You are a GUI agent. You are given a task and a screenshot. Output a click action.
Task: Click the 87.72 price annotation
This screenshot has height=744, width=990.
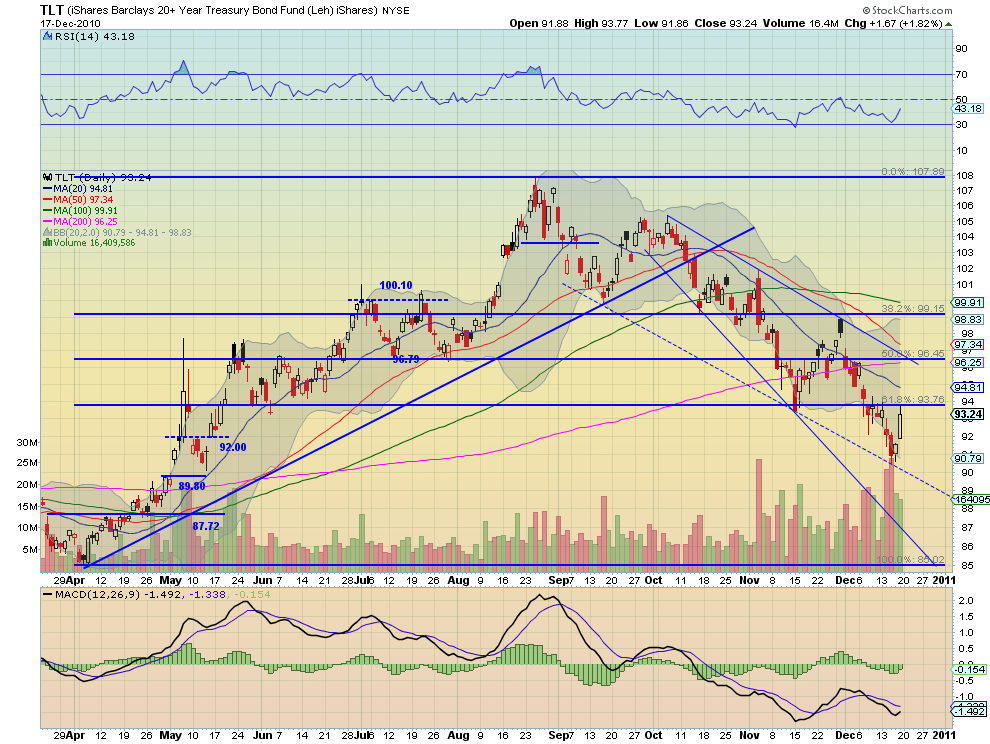pyautogui.click(x=206, y=526)
